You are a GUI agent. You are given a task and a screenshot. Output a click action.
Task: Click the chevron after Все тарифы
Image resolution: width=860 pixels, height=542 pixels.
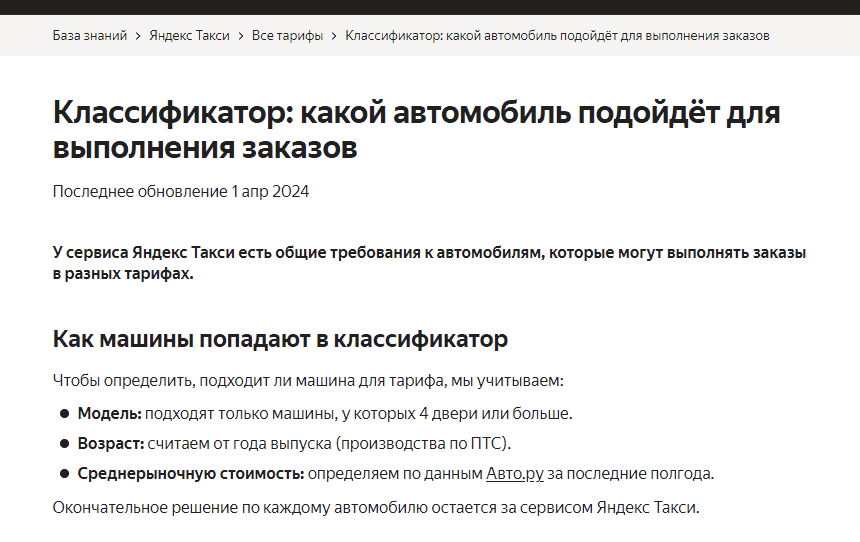click(x=334, y=36)
